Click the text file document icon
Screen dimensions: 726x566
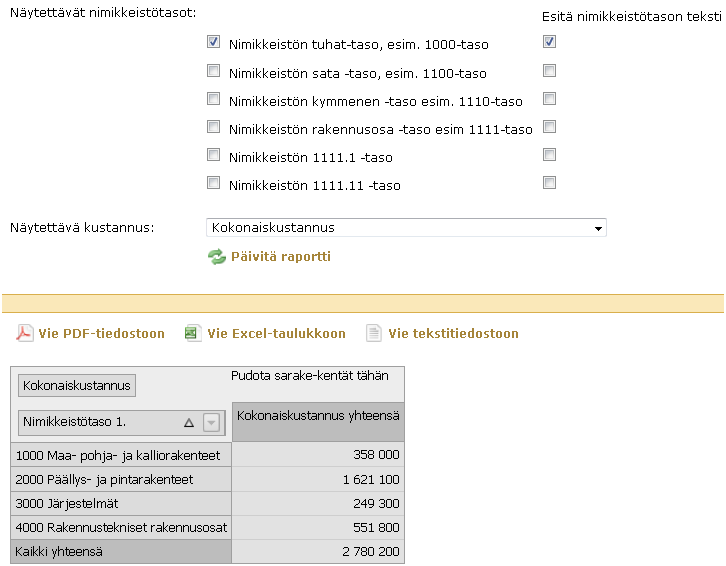374,333
